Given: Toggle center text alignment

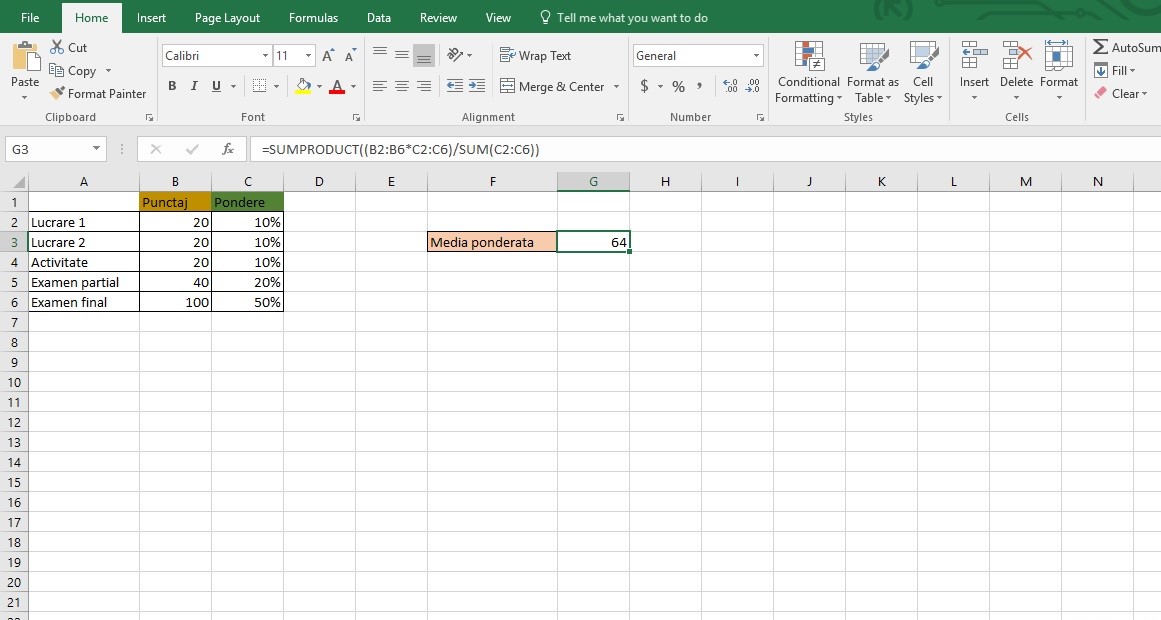Looking at the screenshot, I should point(401,87).
